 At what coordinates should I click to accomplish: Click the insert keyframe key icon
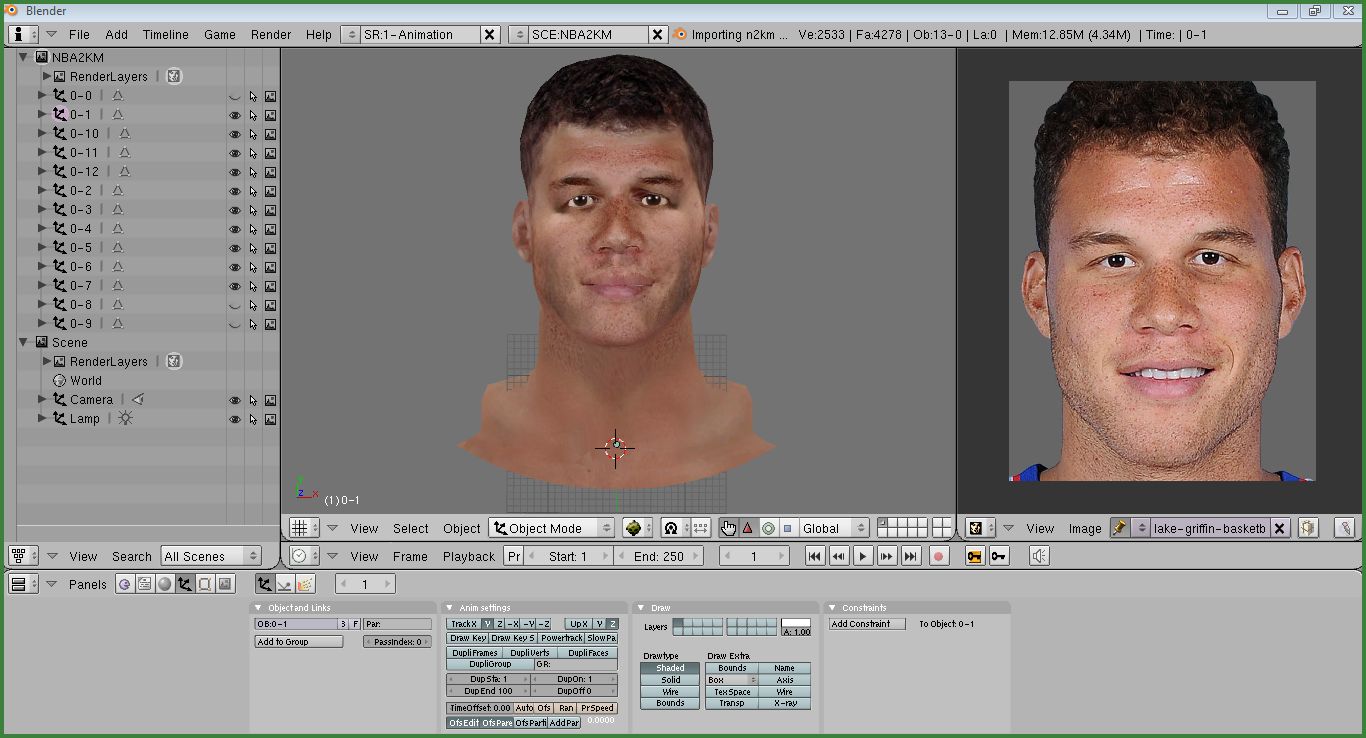point(974,557)
